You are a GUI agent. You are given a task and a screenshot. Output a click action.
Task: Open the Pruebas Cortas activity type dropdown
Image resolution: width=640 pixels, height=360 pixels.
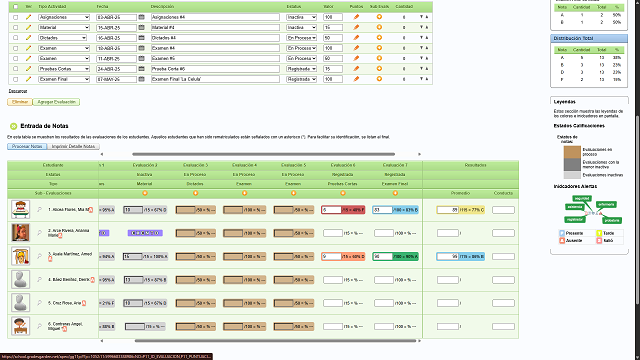(64, 69)
